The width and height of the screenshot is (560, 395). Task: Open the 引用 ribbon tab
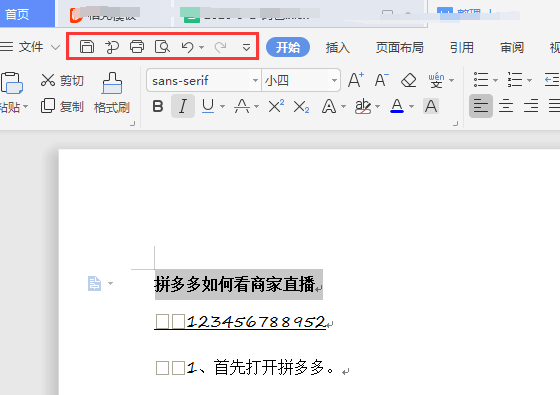pos(461,47)
